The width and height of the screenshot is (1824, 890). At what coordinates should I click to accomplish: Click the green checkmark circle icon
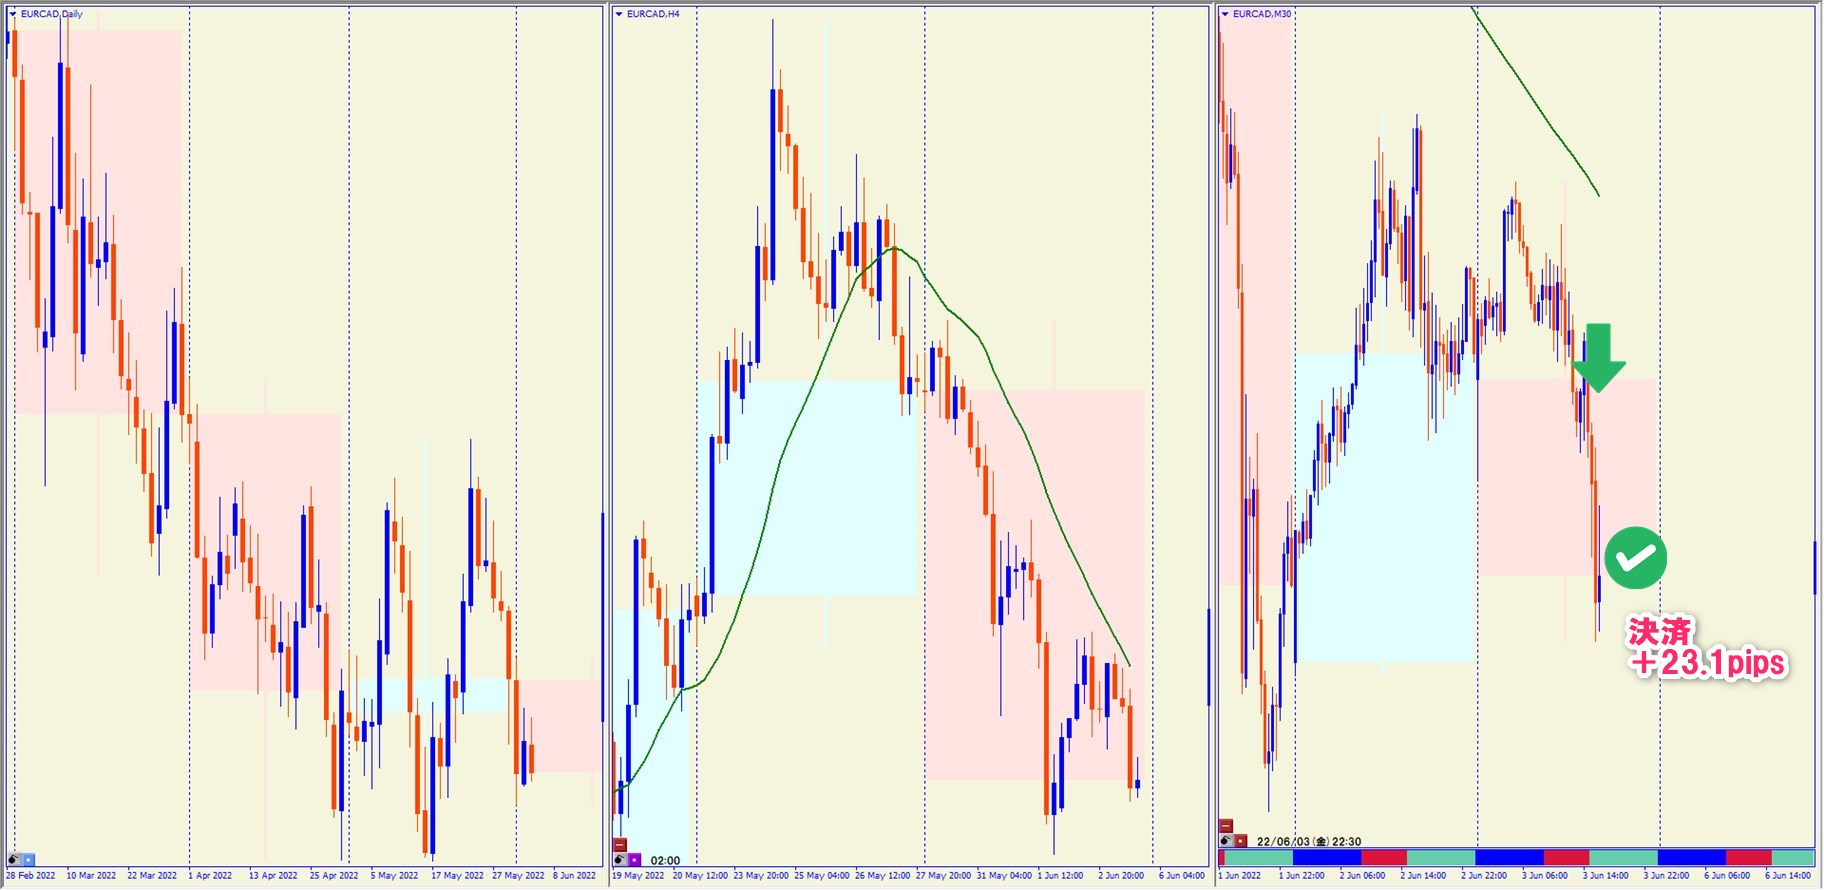tap(1635, 558)
